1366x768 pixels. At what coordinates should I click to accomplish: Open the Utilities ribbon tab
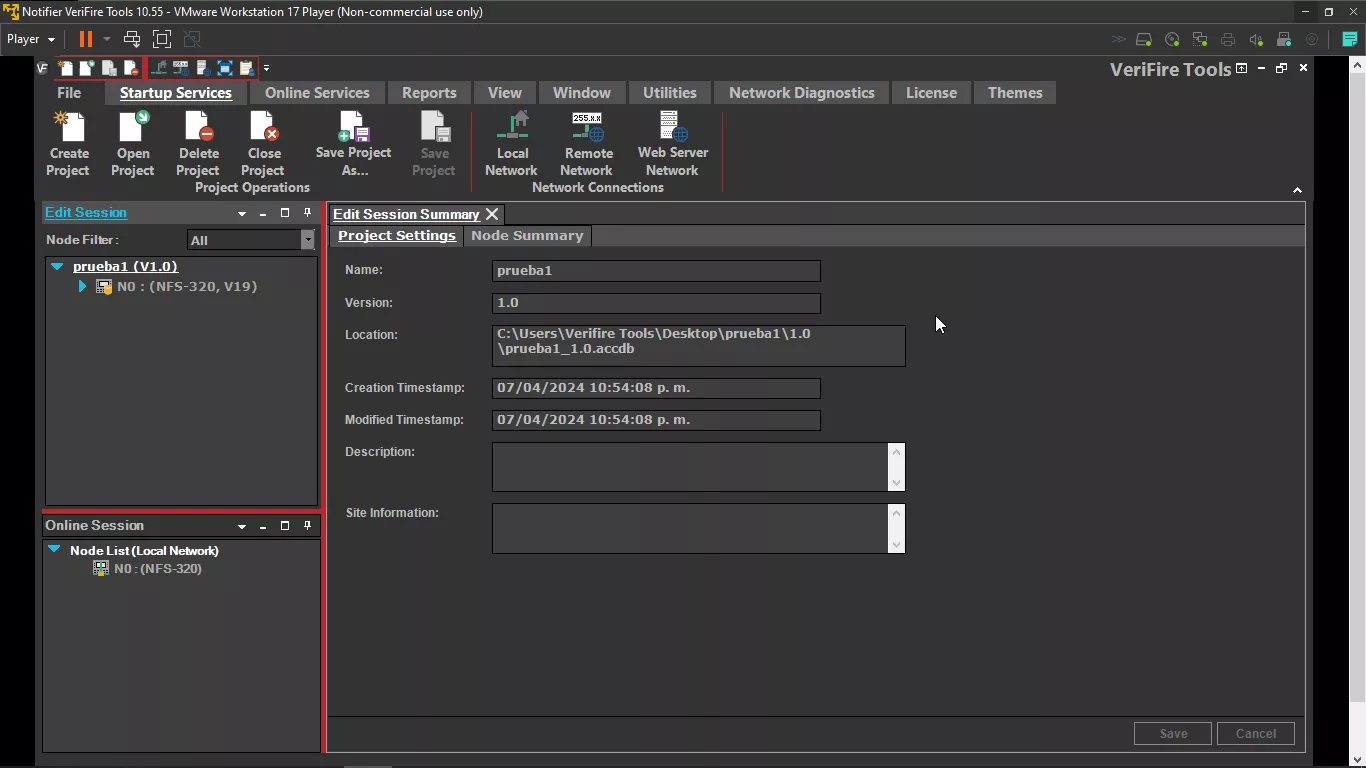670,93
